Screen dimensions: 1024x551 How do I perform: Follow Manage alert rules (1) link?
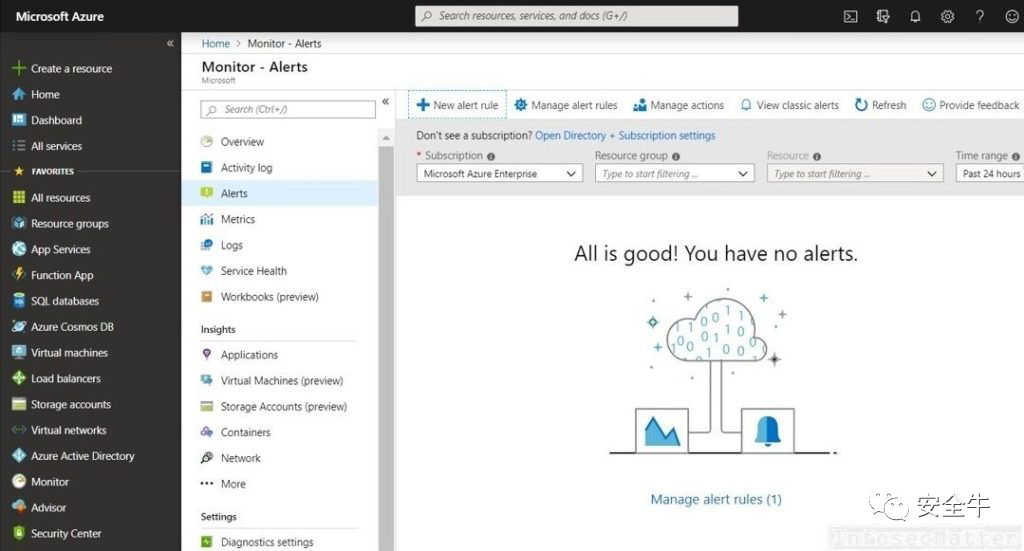tap(716, 499)
